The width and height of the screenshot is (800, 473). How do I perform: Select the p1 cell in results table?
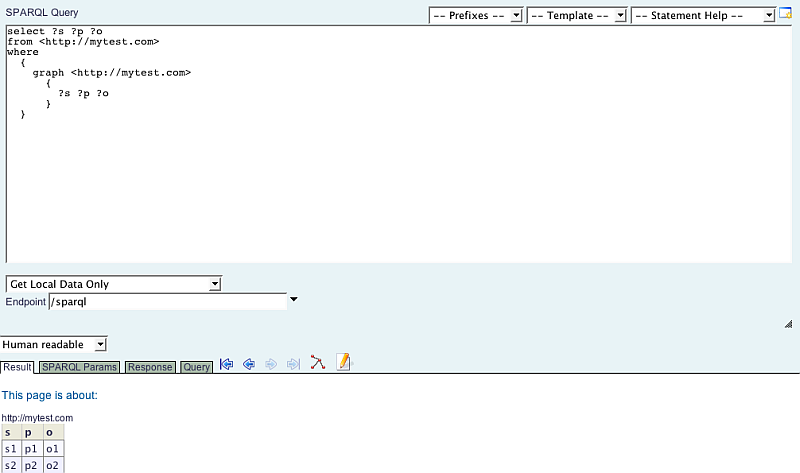(x=32, y=449)
